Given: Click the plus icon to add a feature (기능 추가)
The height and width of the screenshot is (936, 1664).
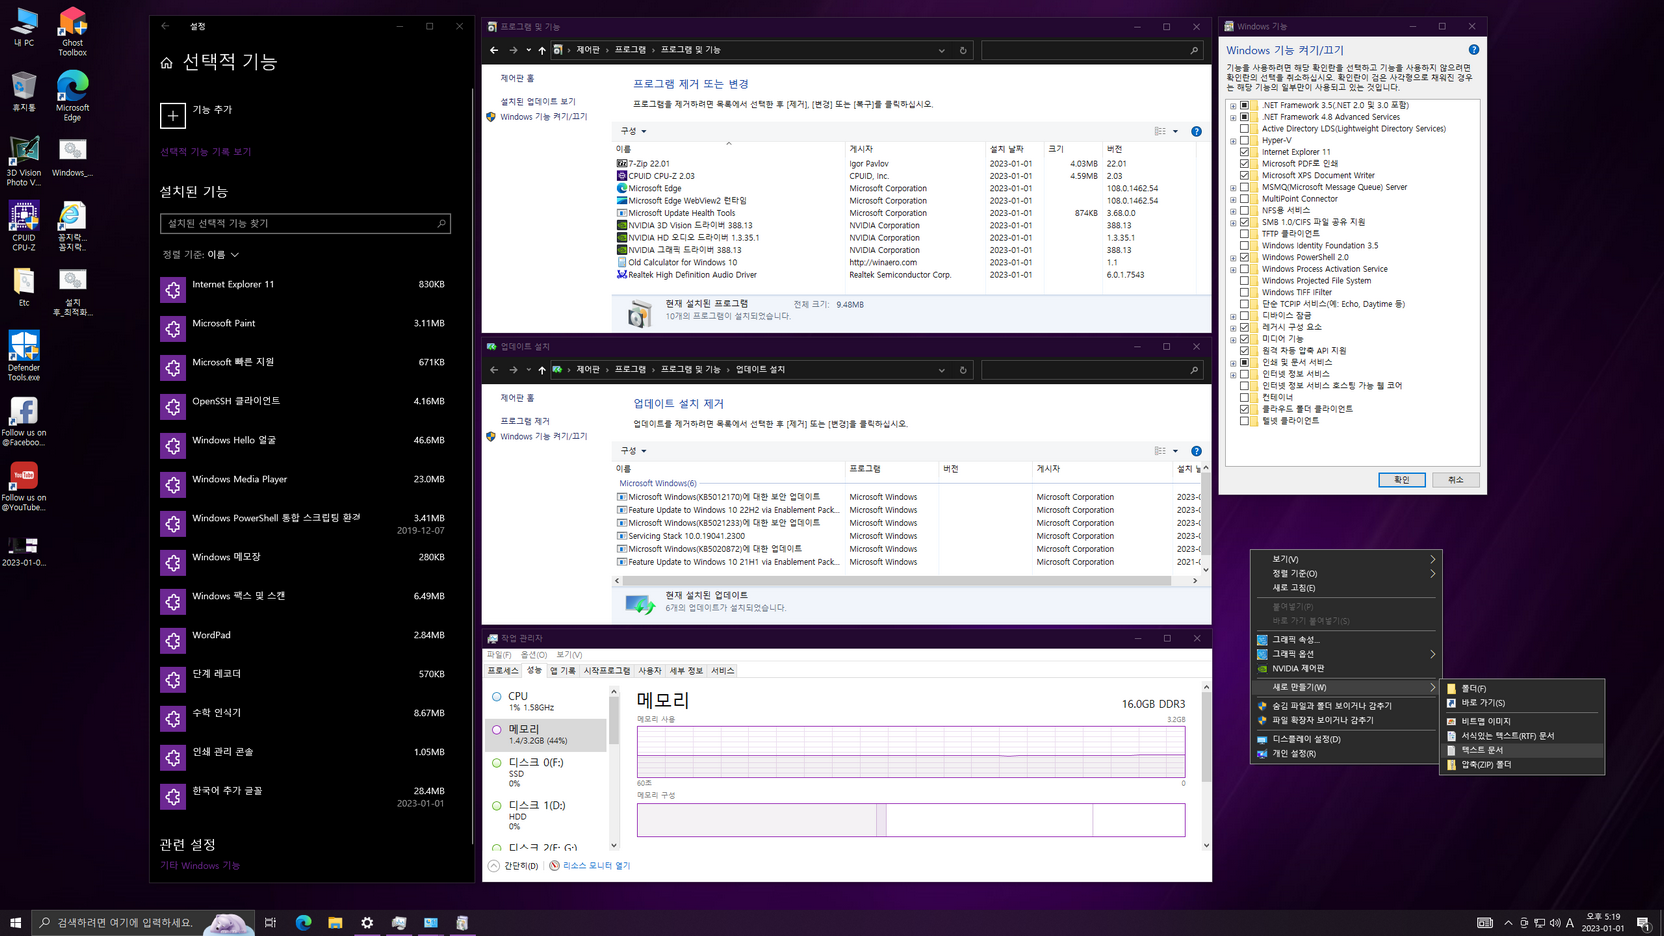Looking at the screenshot, I should point(173,115).
